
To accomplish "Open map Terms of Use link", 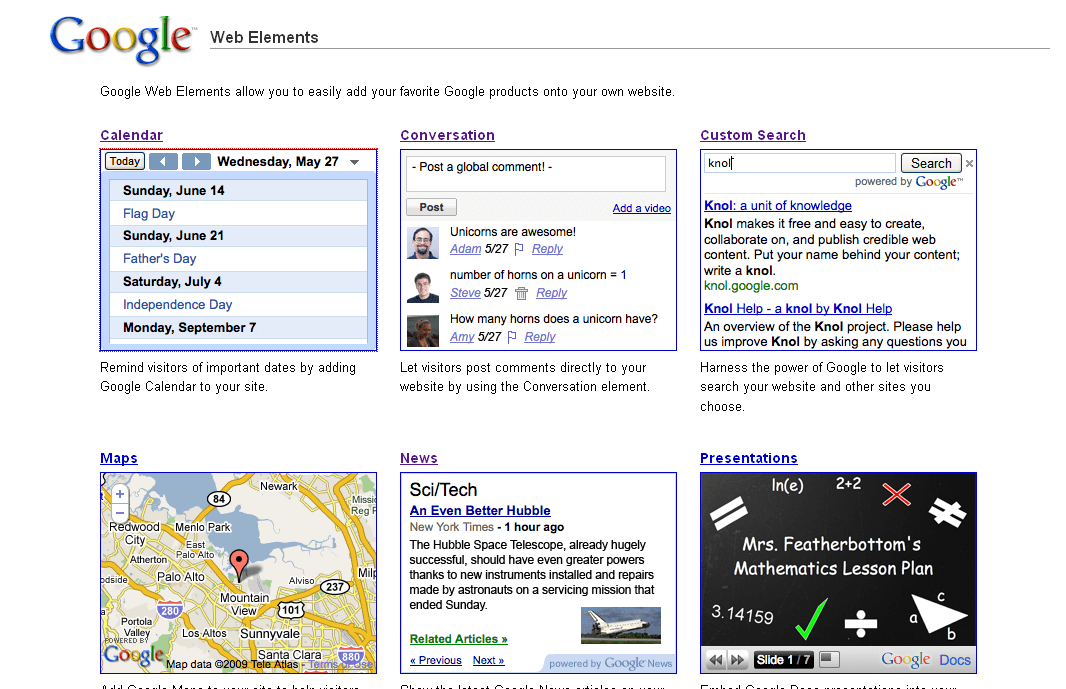I will (x=340, y=664).
